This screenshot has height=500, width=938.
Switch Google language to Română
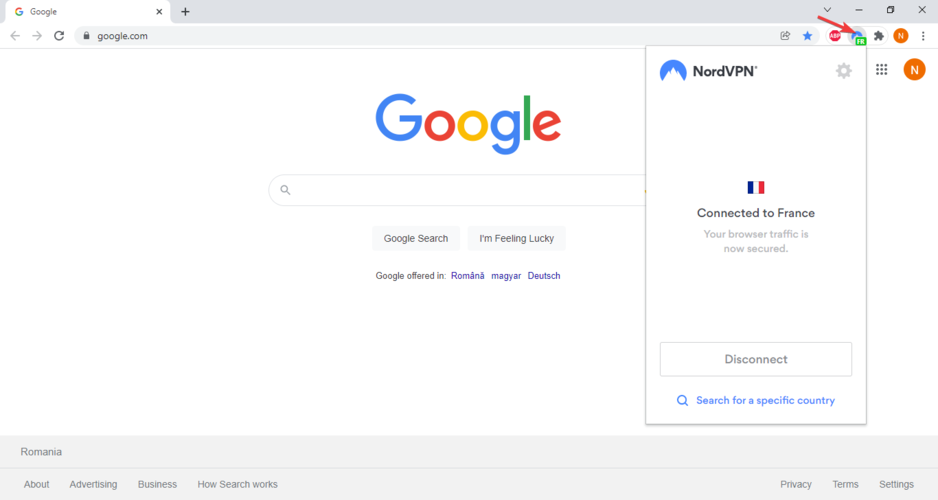point(467,276)
